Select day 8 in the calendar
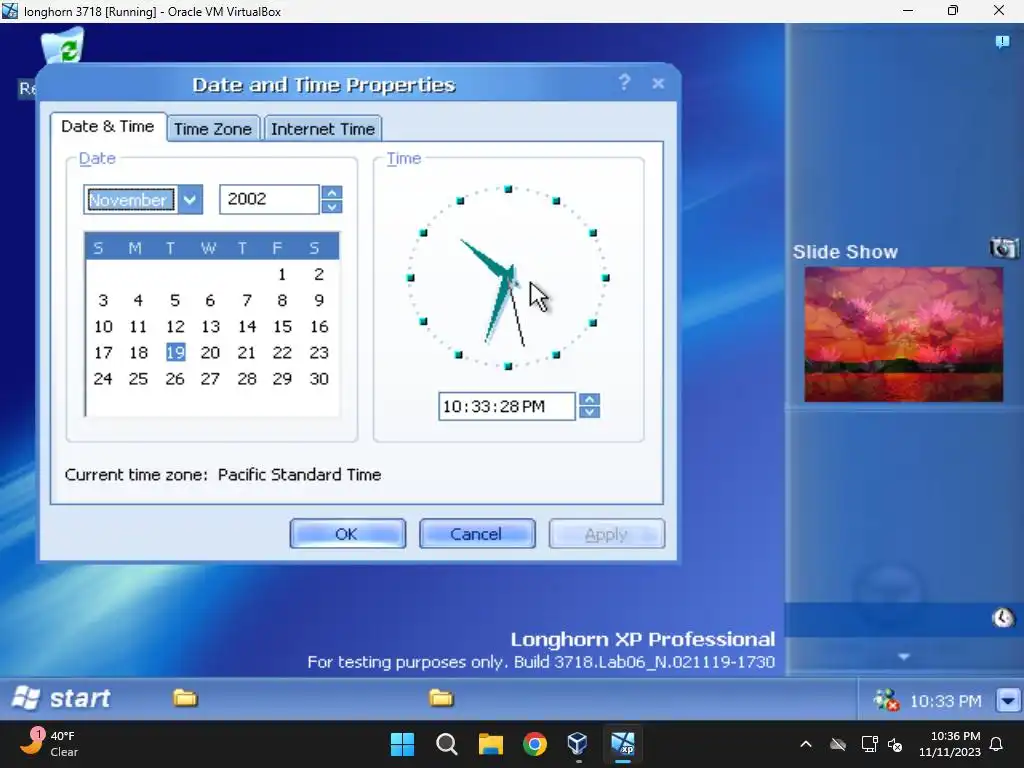This screenshot has height=768, width=1024. [x=281, y=300]
